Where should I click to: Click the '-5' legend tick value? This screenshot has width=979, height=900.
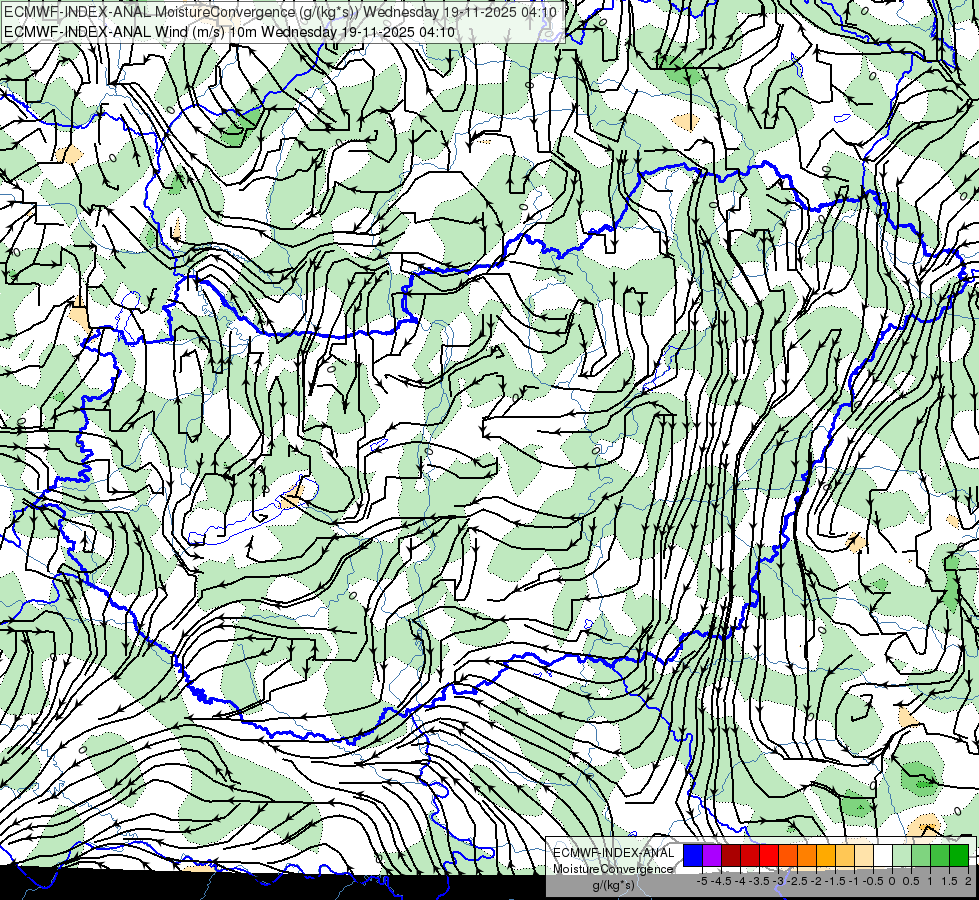click(702, 881)
